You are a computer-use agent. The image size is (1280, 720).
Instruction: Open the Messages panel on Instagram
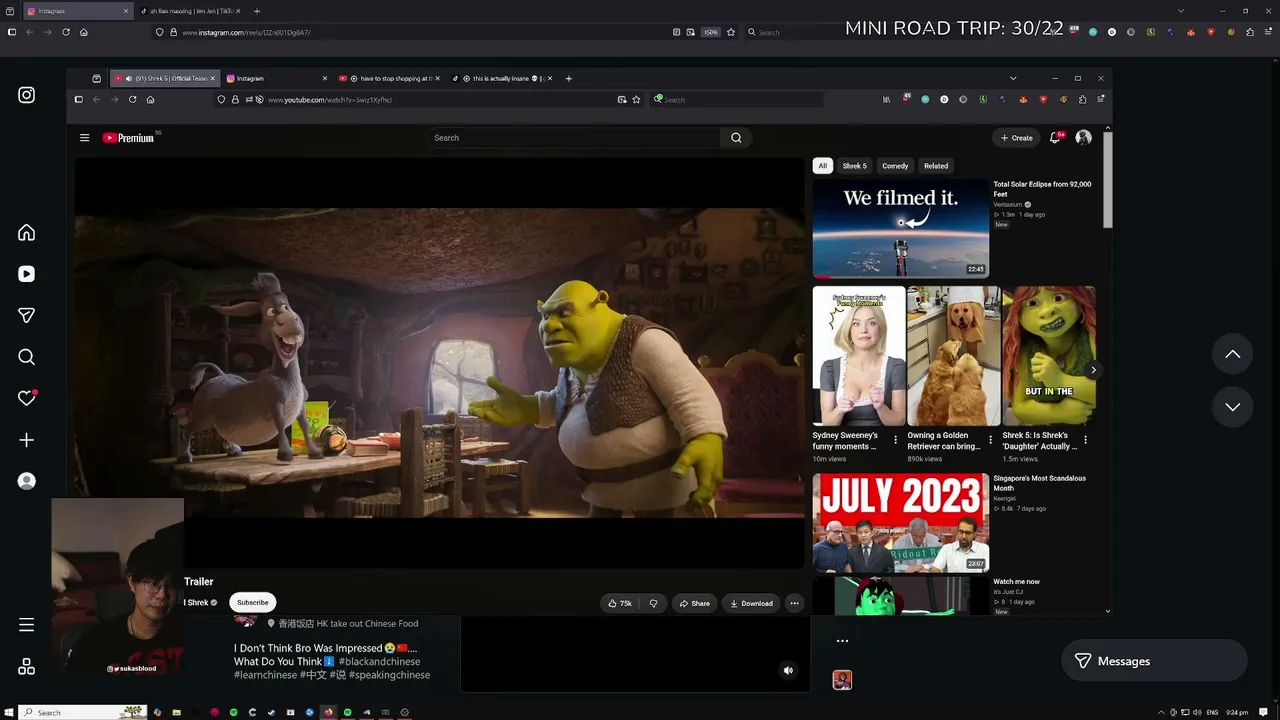pos(1154,661)
